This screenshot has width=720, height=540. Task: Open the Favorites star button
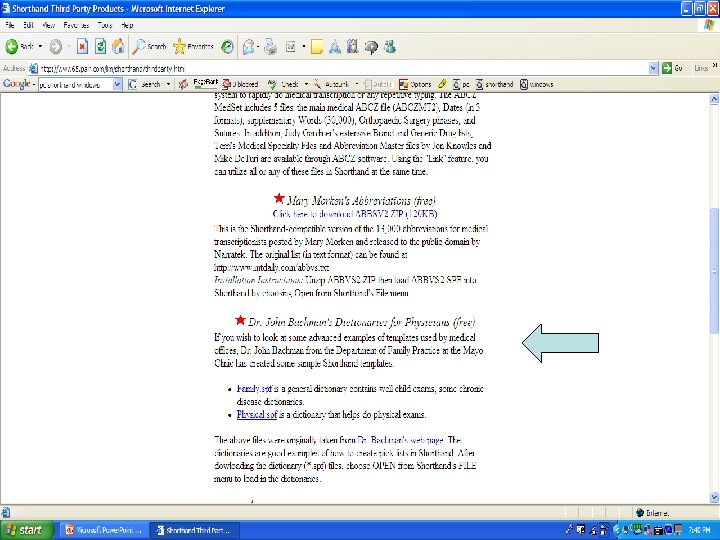click(x=193, y=46)
